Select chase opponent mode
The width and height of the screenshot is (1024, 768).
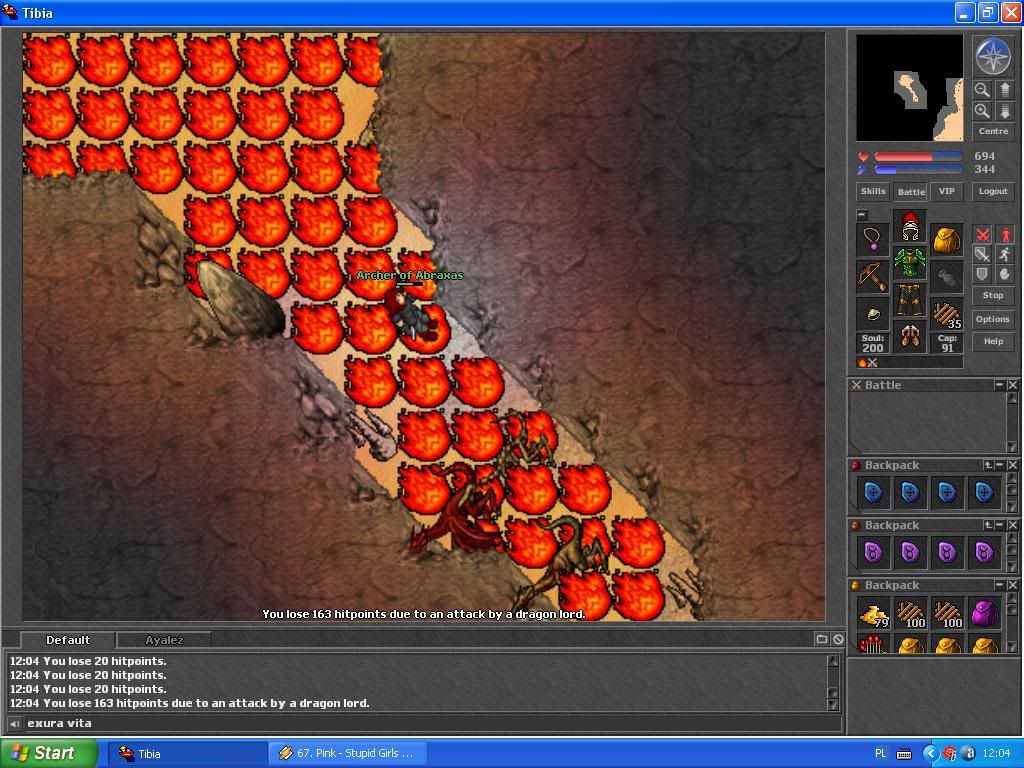1005,254
